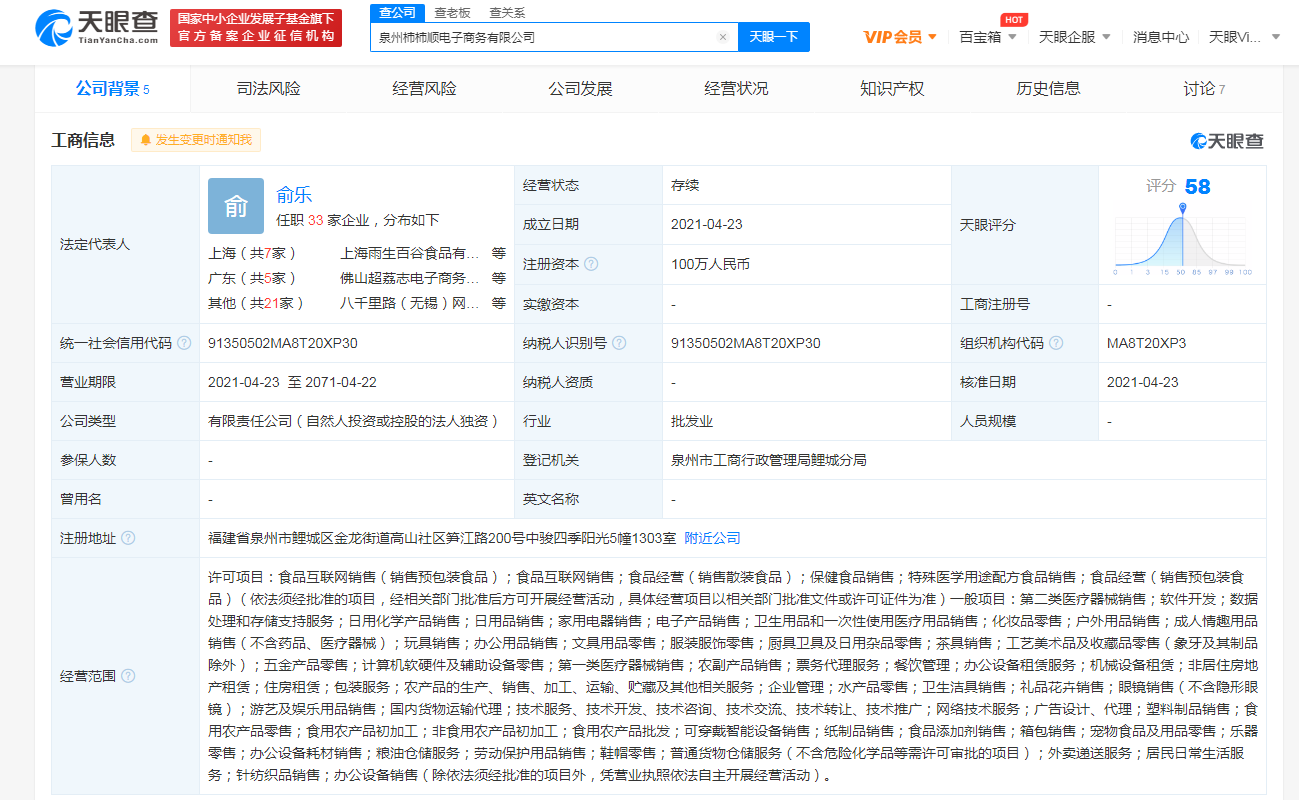The image size is (1299, 800).
Task: Click the 发生变更时通知我 button
Action: [x=196, y=140]
